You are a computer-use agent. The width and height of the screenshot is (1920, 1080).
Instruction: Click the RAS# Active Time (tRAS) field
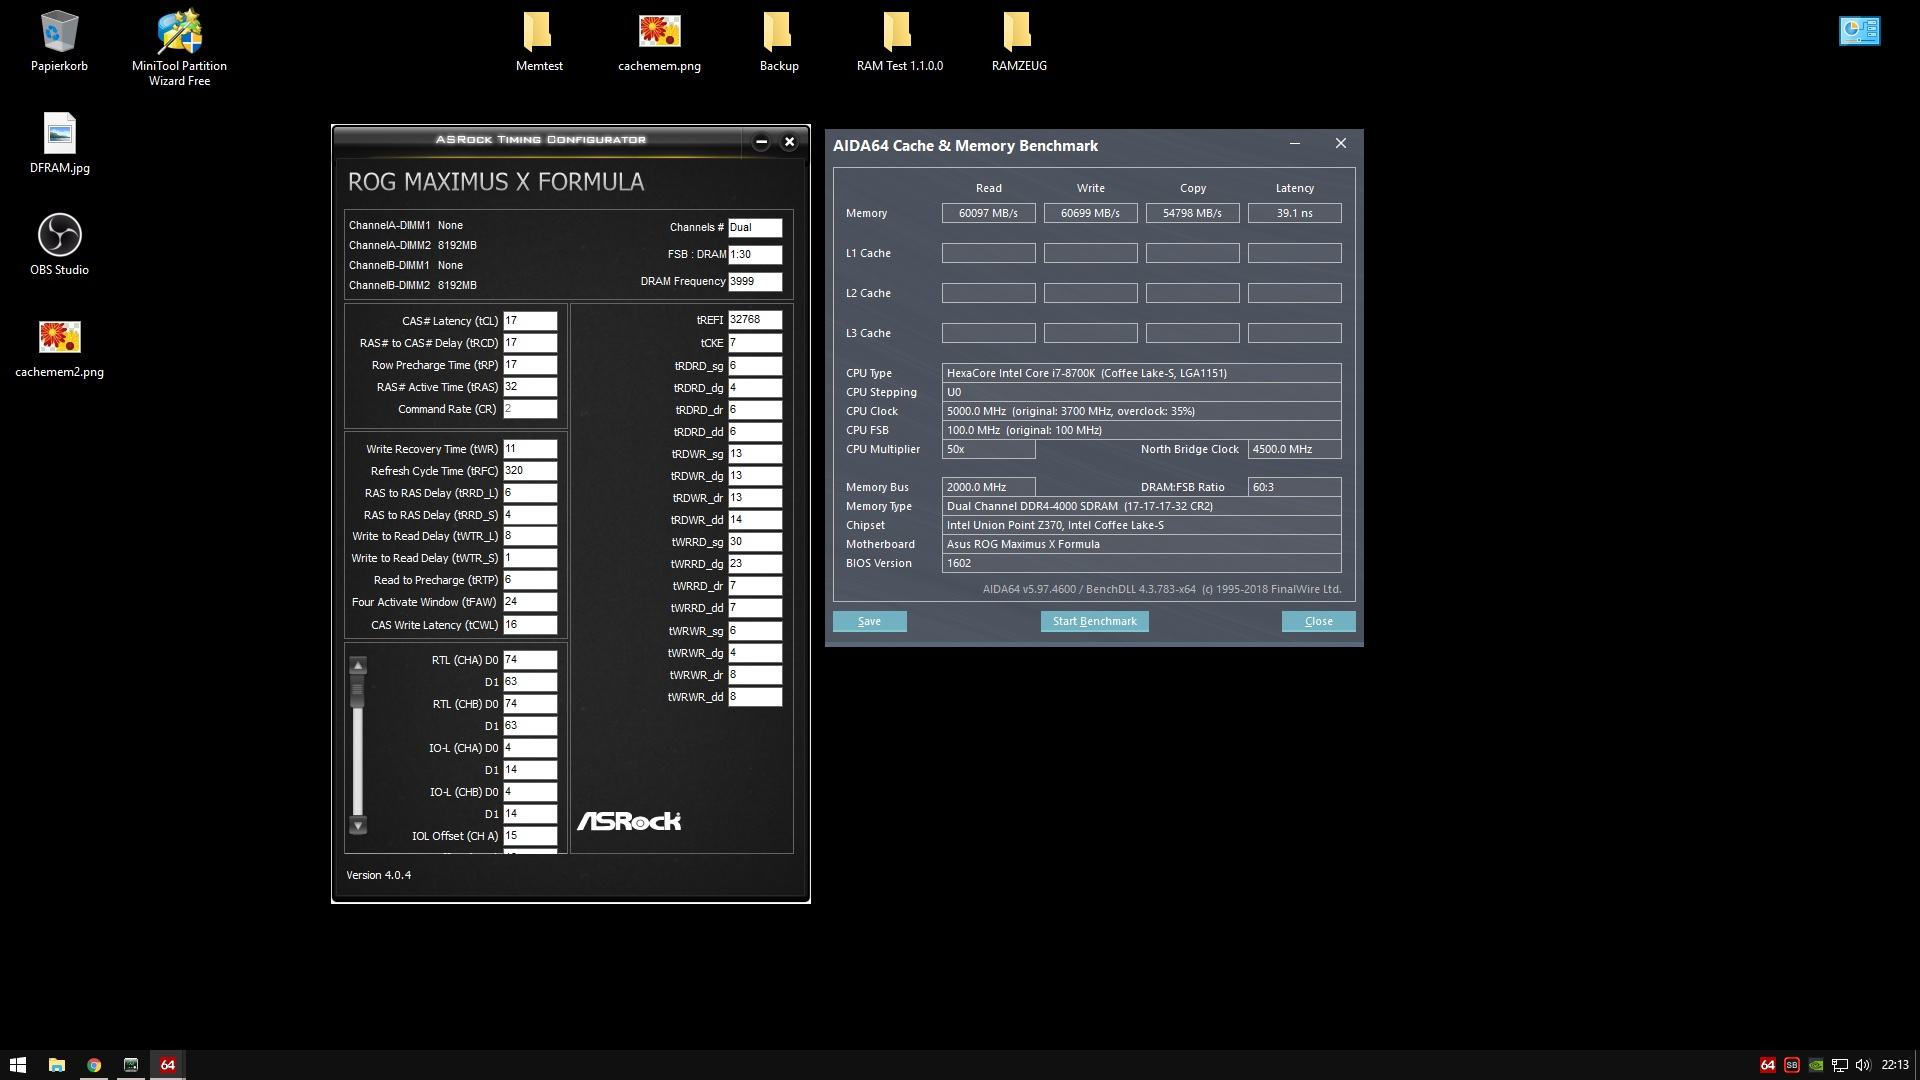point(529,387)
